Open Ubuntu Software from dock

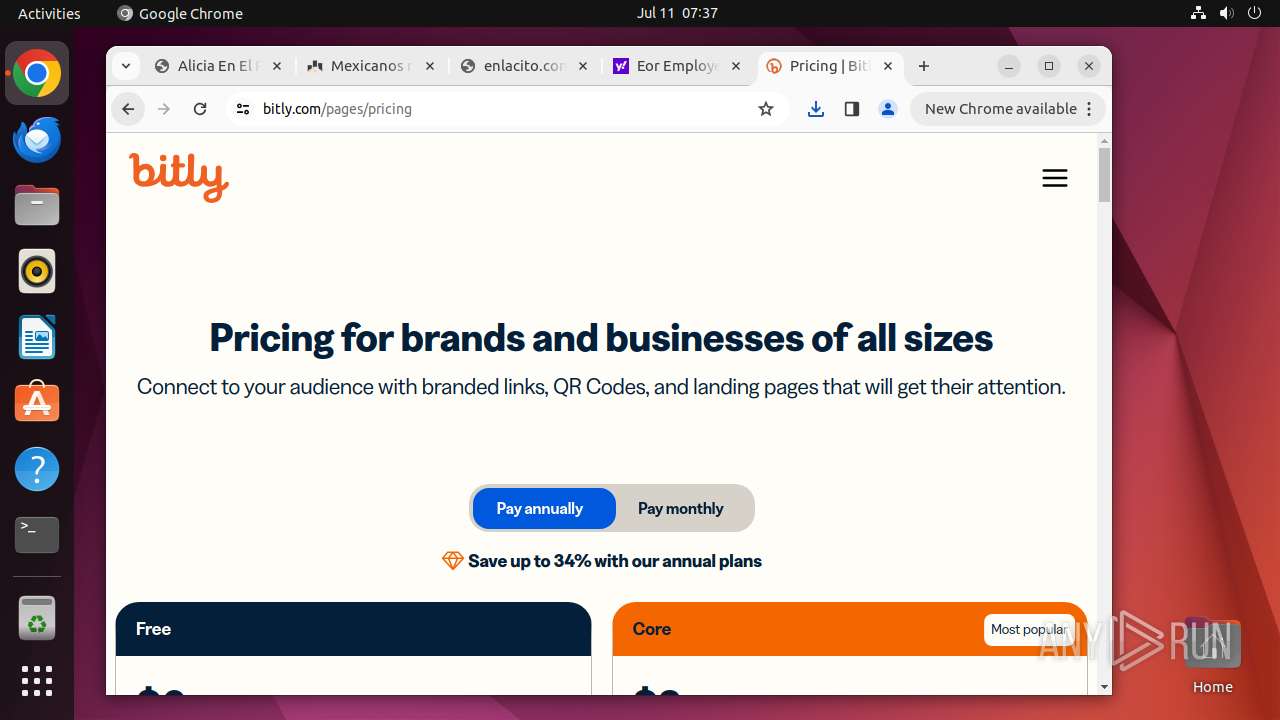(x=37, y=402)
